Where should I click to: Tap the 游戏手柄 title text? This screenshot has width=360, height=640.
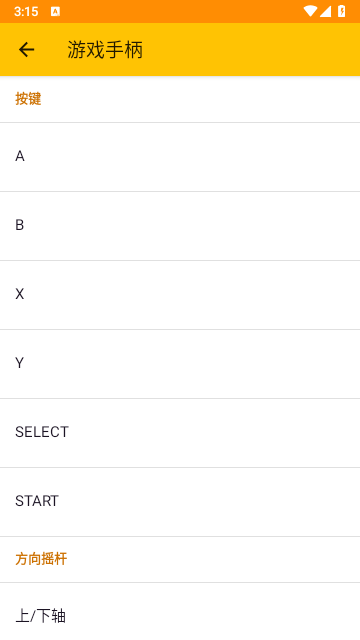pos(105,50)
